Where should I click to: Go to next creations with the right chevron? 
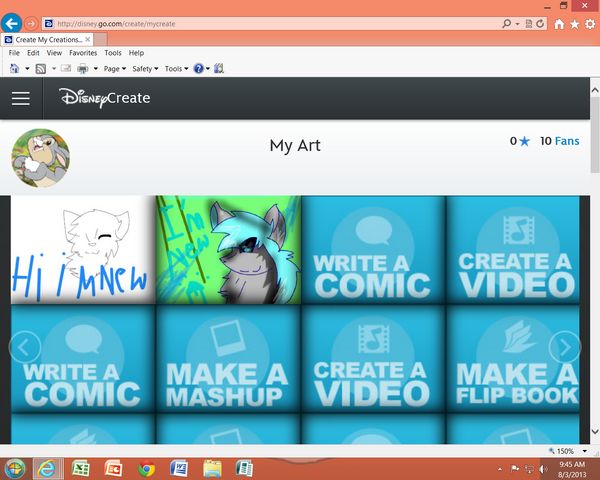[565, 347]
